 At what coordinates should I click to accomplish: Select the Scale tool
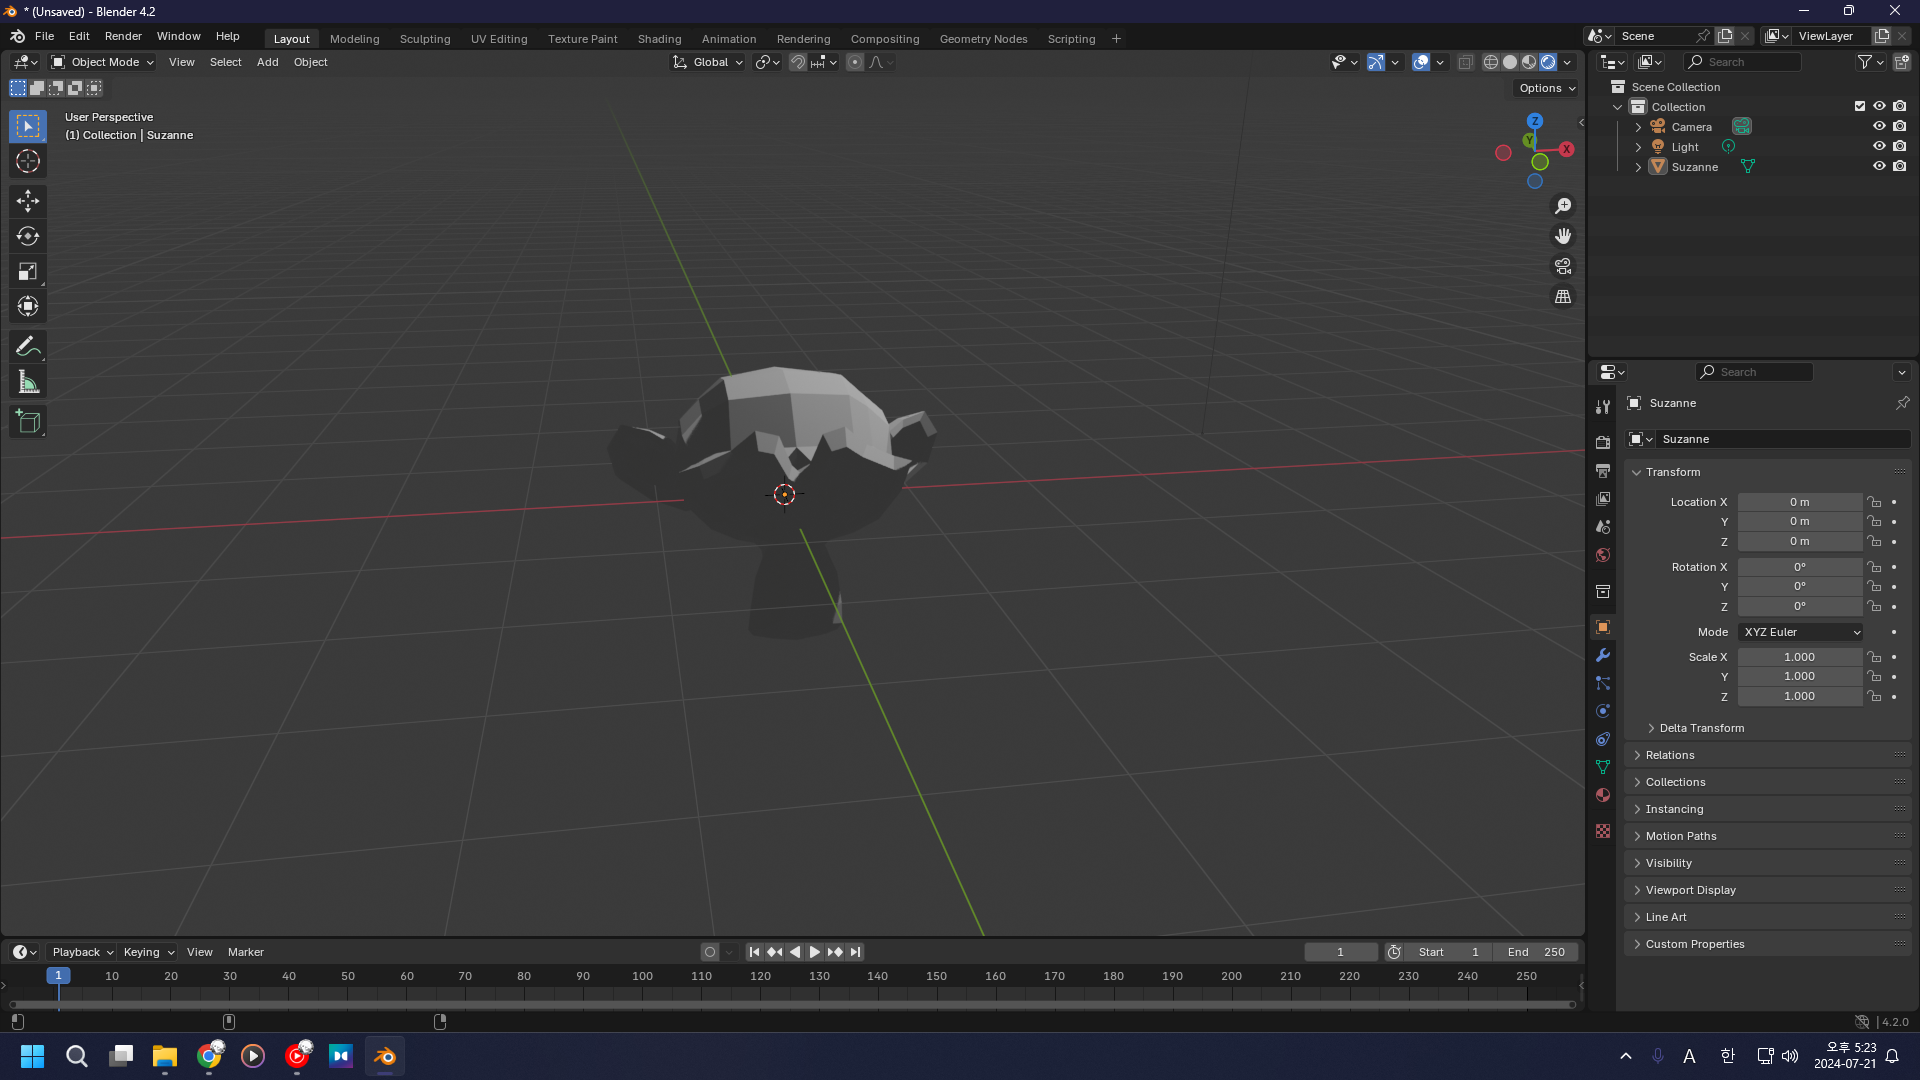pyautogui.click(x=28, y=271)
